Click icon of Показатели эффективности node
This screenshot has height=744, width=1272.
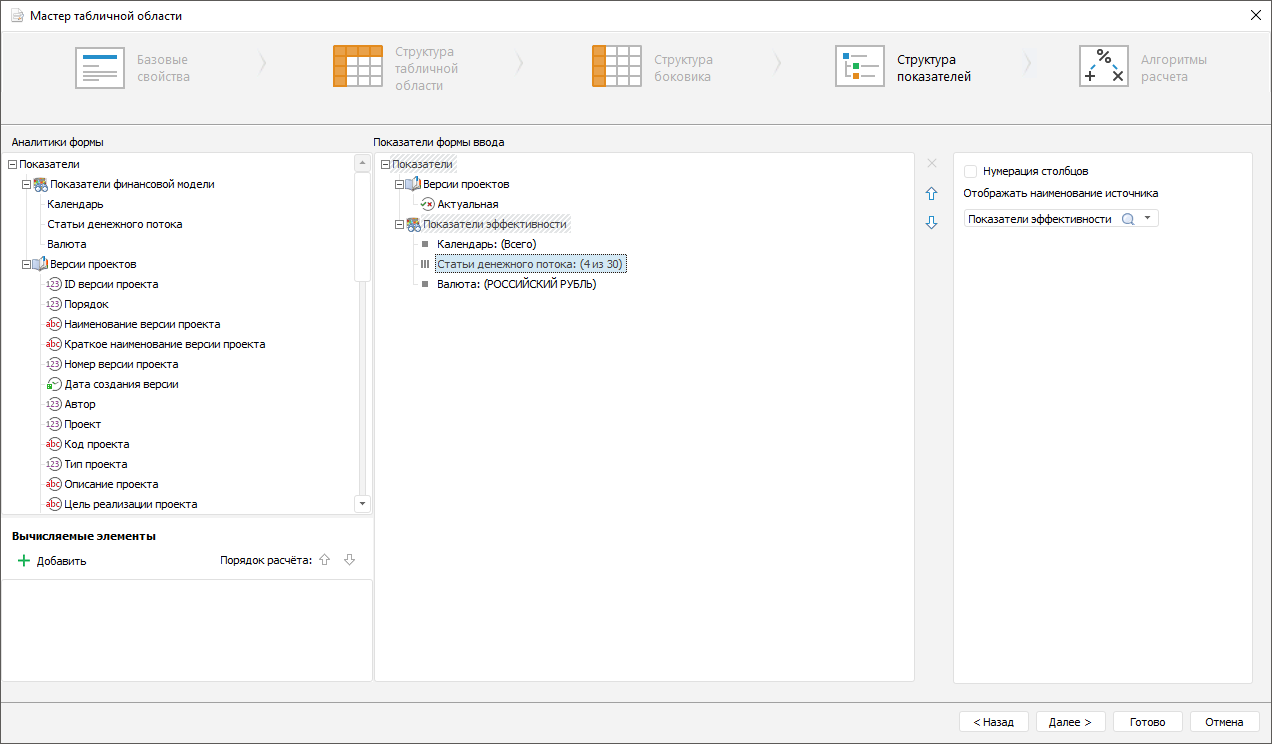point(413,224)
